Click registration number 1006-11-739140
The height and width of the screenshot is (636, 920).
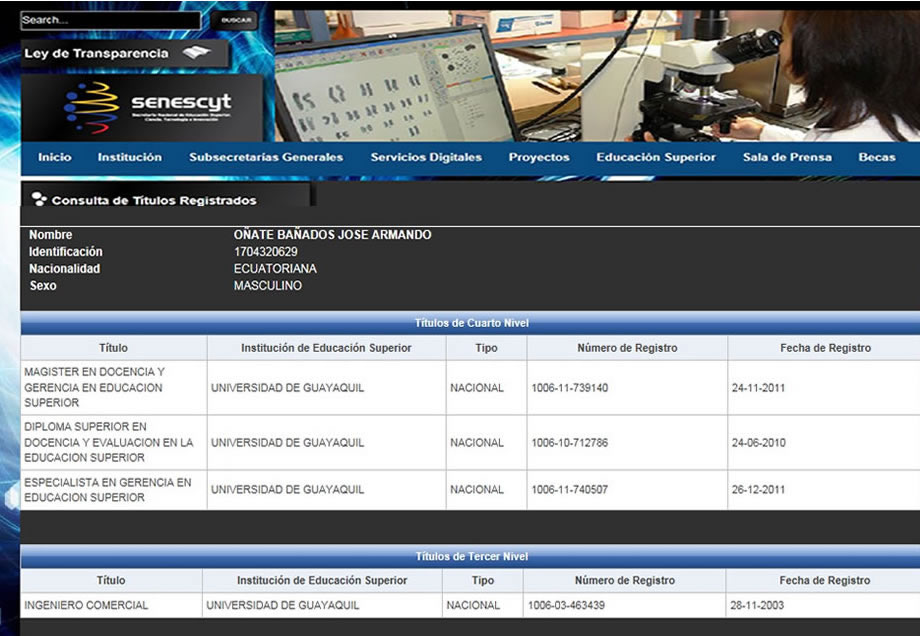coord(570,388)
